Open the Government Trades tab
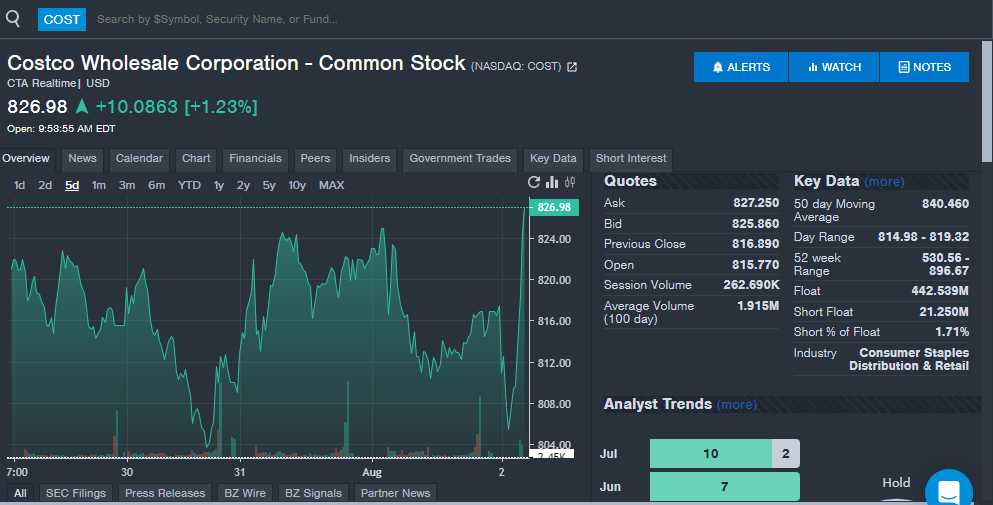The width and height of the screenshot is (993, 505). 460,159
